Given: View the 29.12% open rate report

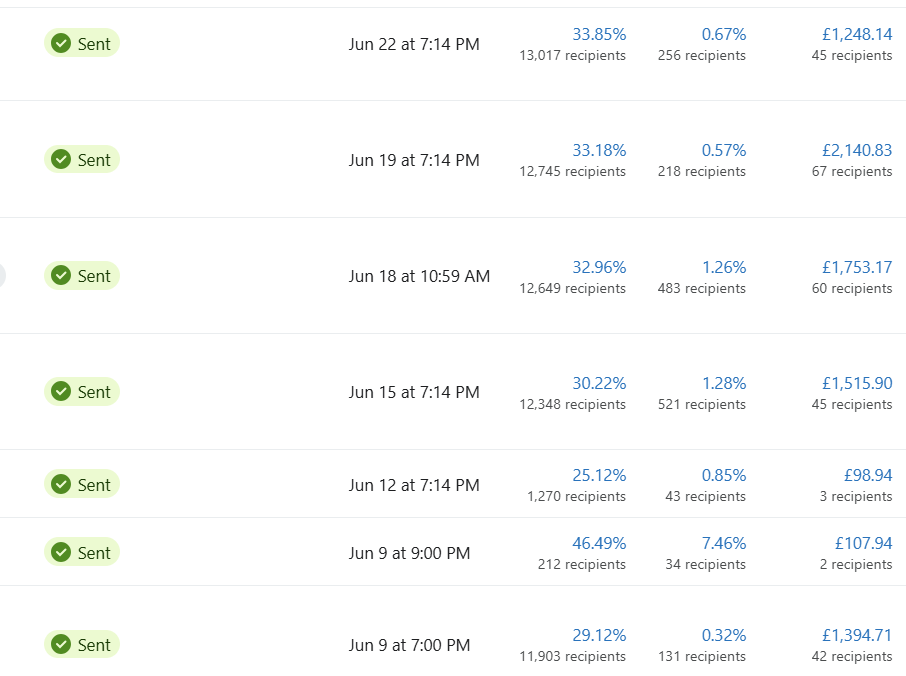Looking at the screenshot, I should [x=599, y=635].
